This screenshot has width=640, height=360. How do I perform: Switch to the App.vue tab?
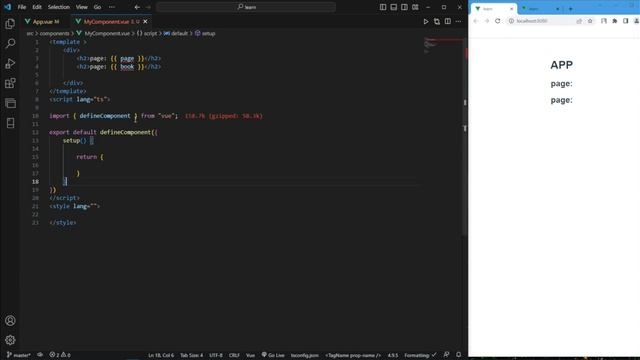pos(45,22)
